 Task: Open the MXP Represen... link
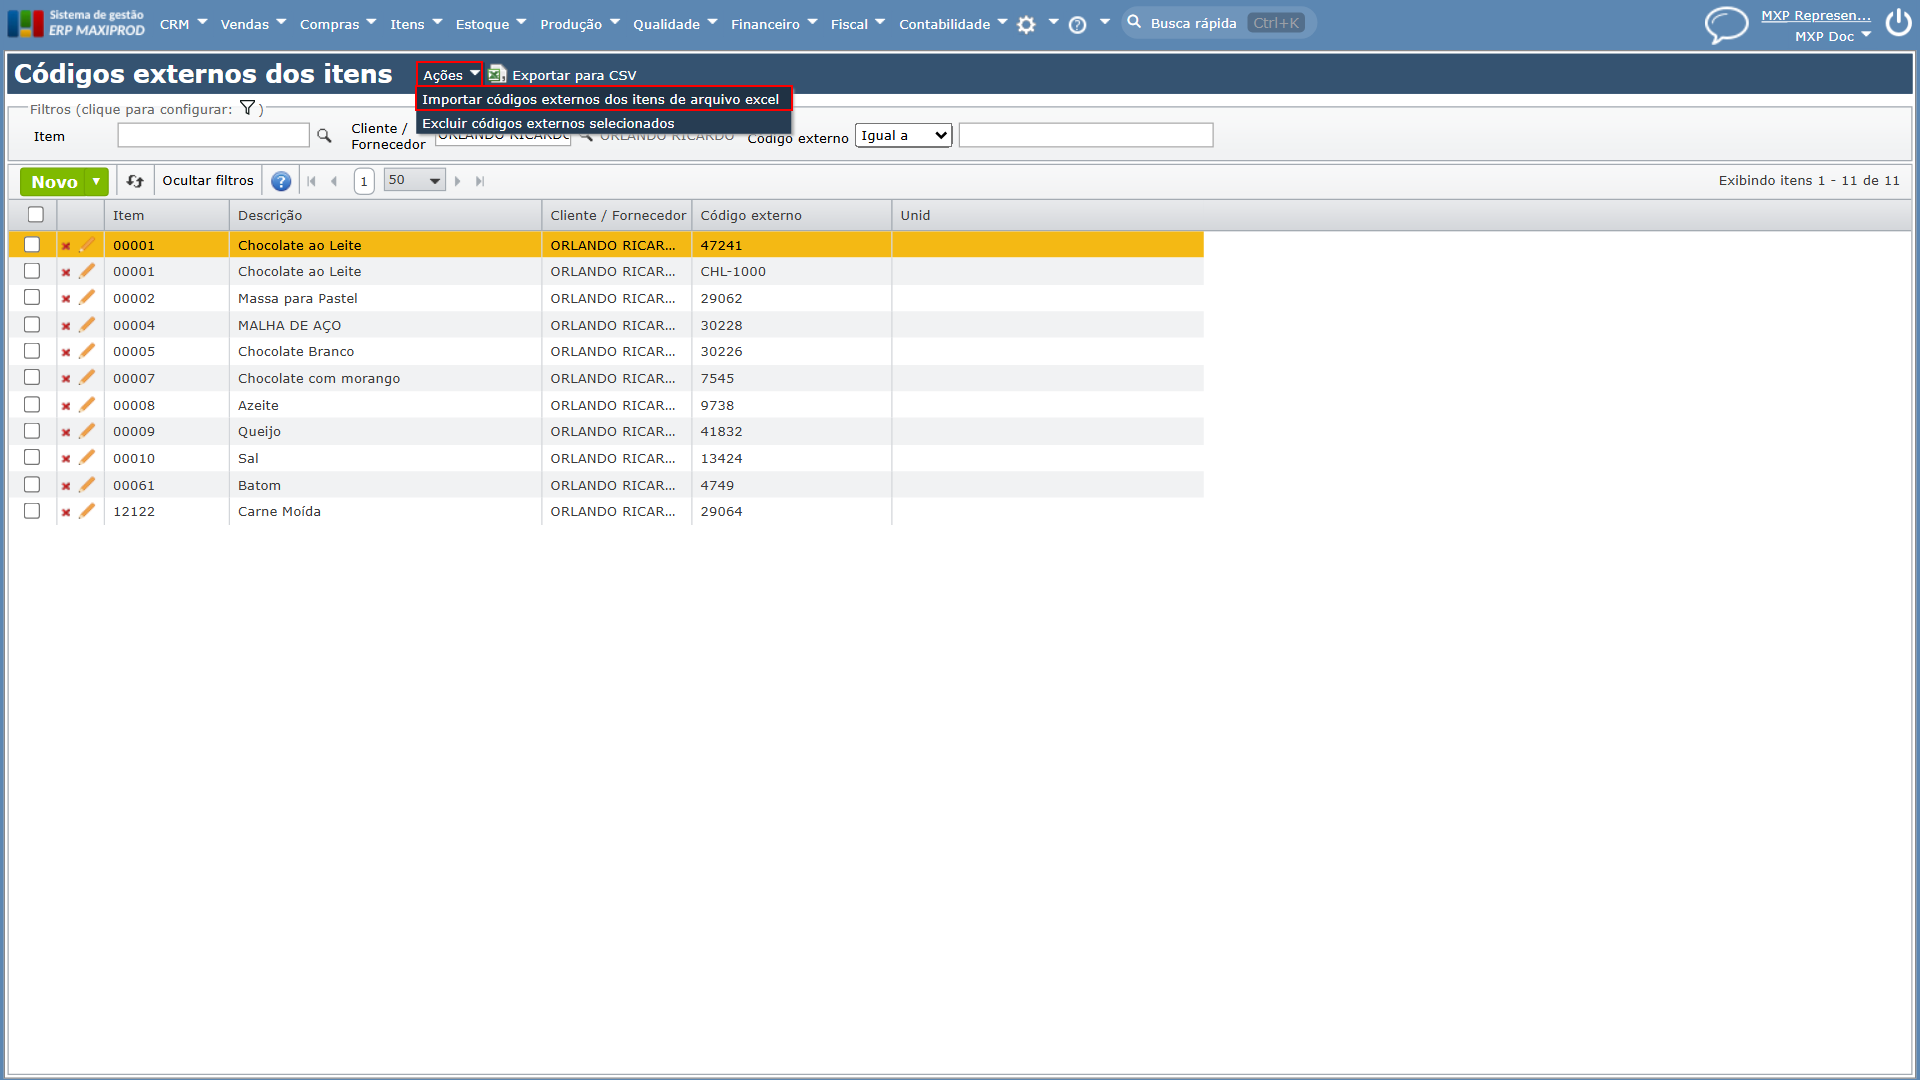pos(1816,15)
